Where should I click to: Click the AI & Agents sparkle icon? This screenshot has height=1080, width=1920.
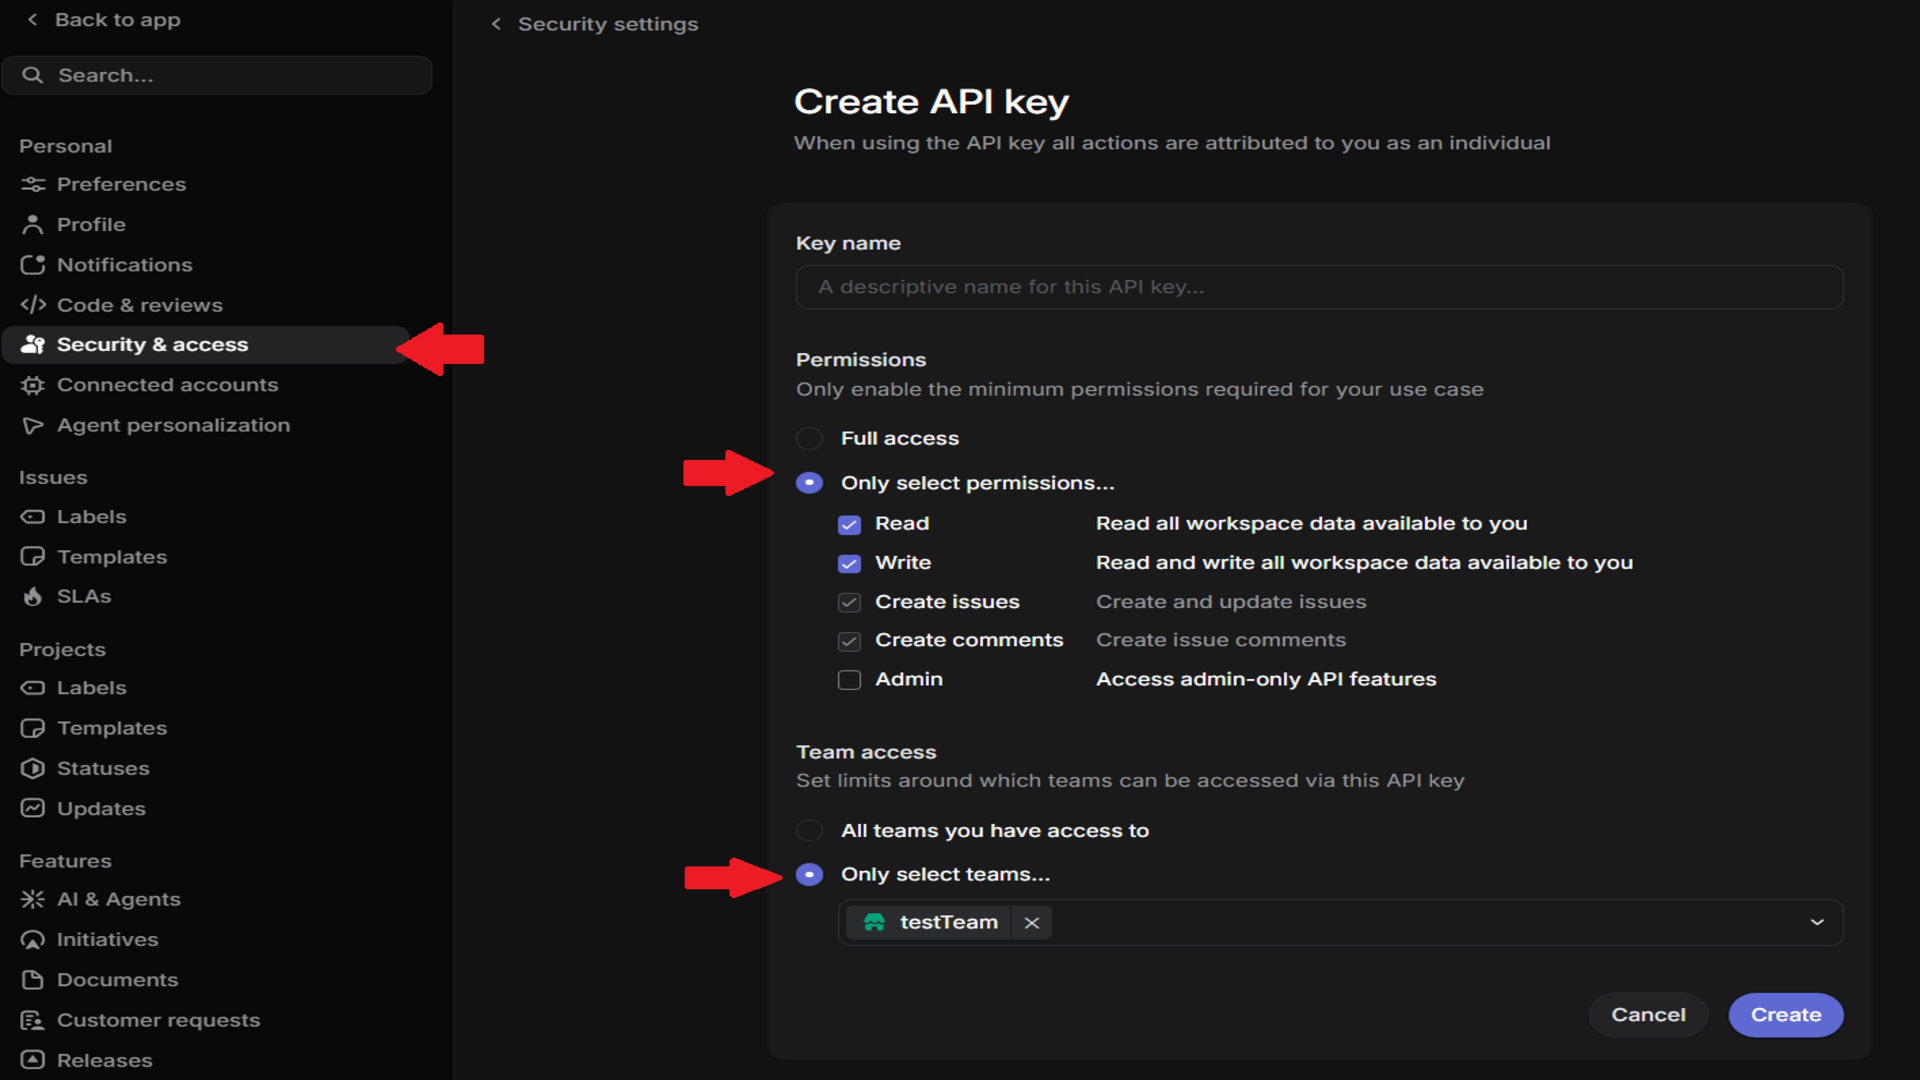tap(33, 899)
